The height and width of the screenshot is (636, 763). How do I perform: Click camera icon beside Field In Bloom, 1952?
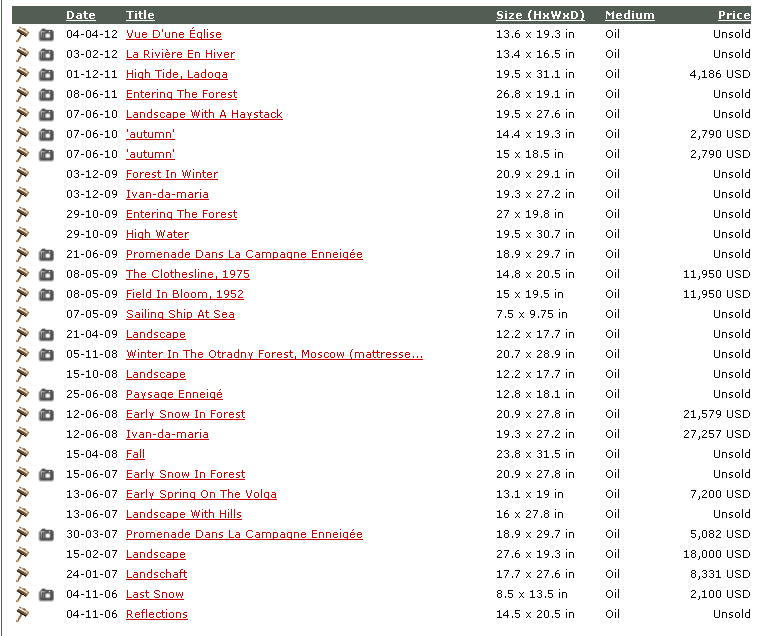pyautogui.click(x=46, y=294)
